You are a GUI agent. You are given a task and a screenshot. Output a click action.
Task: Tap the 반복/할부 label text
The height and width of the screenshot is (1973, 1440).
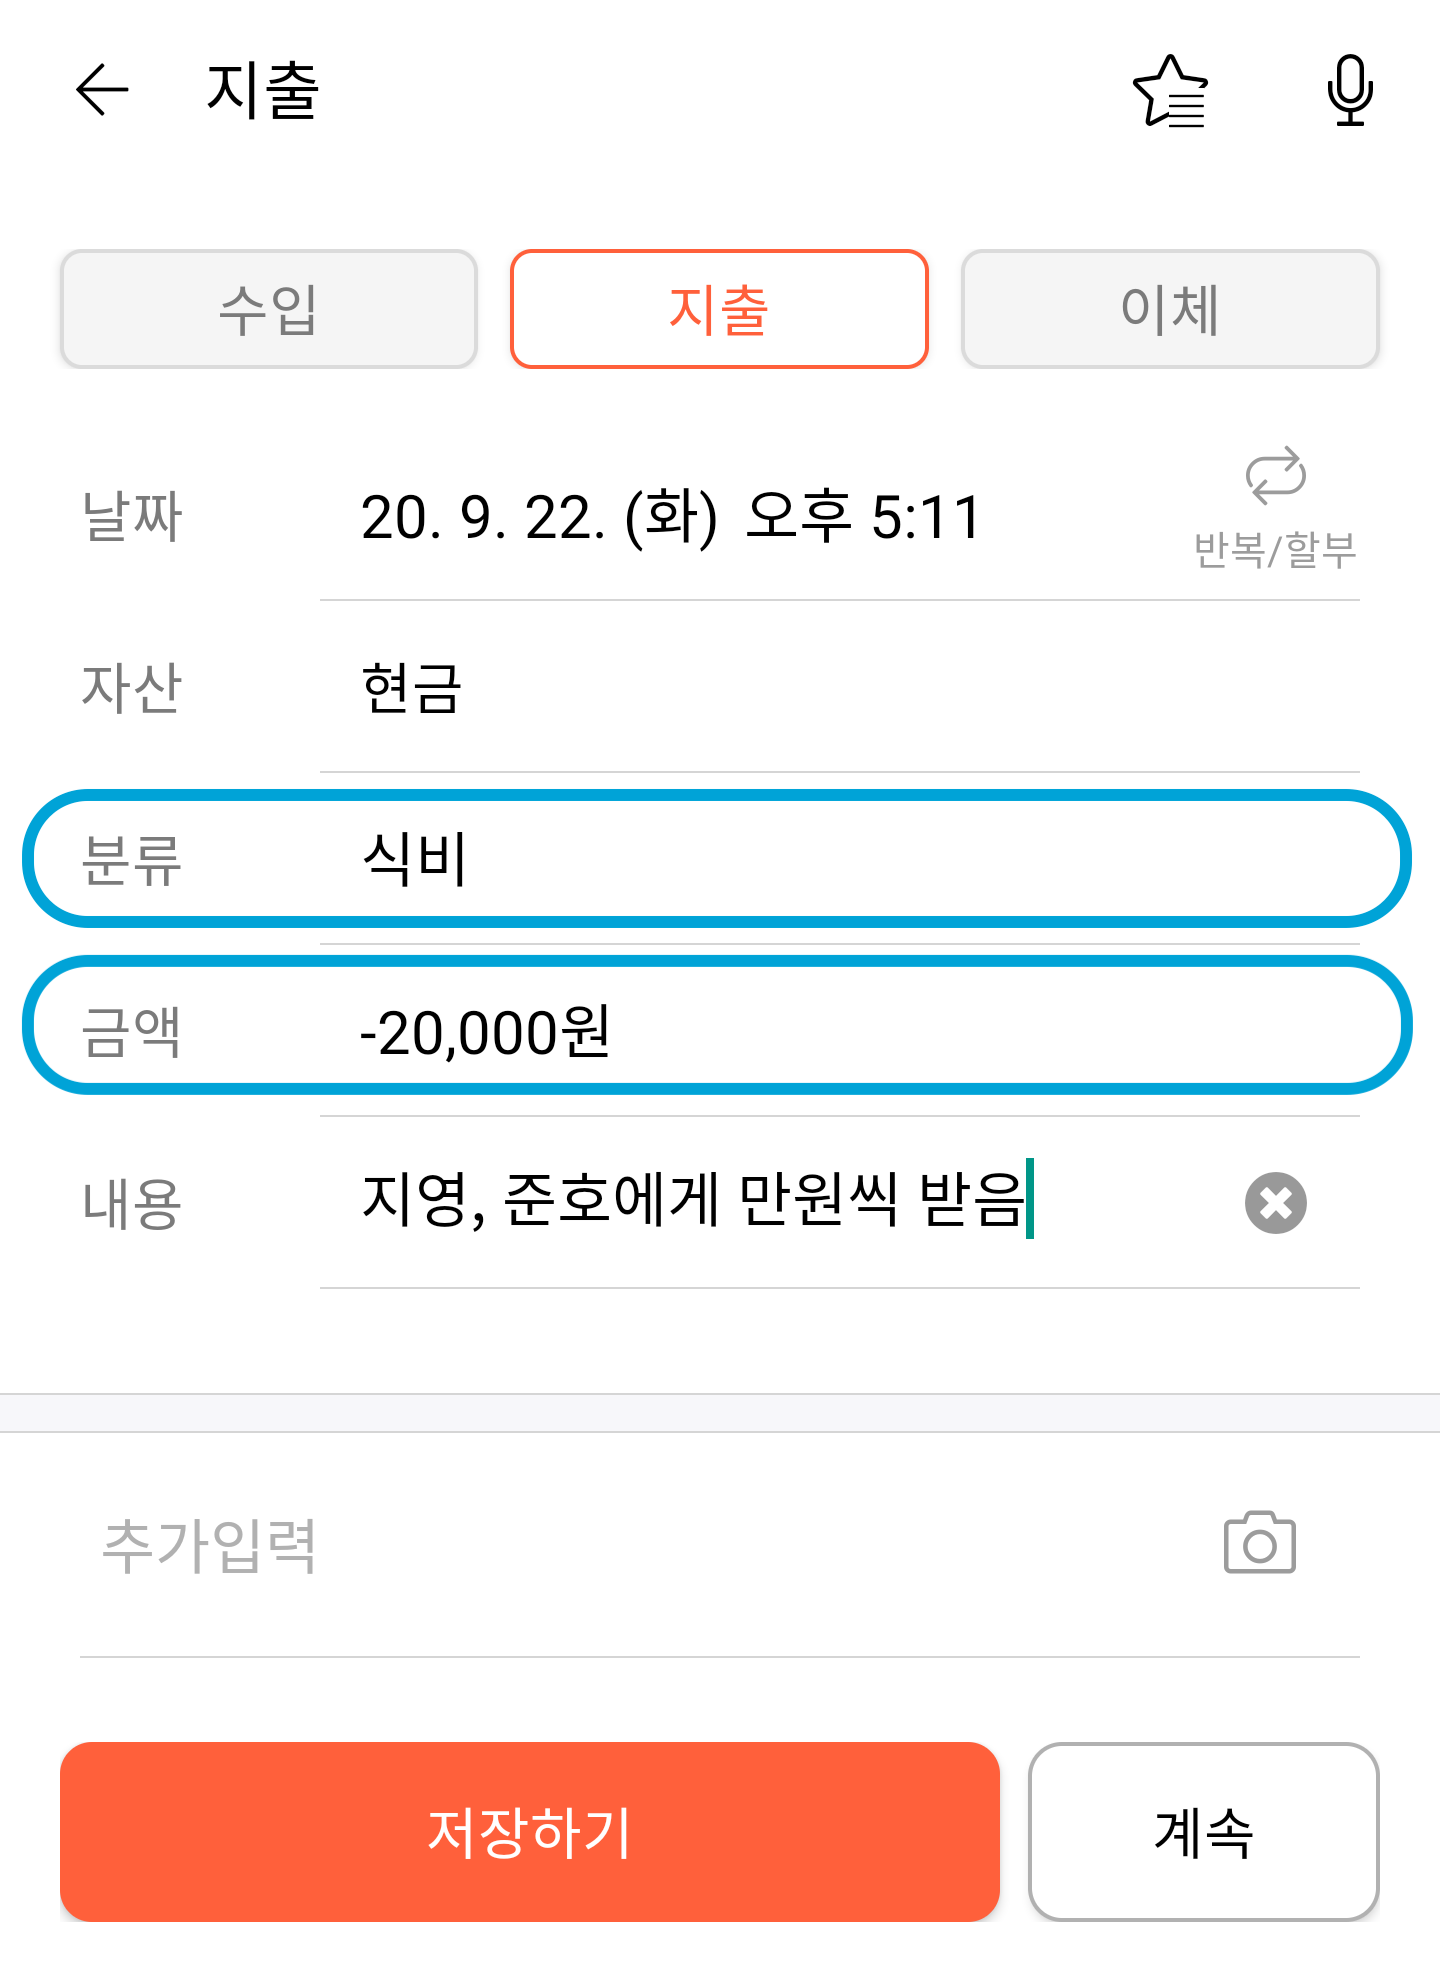(x=1275, y=550)
